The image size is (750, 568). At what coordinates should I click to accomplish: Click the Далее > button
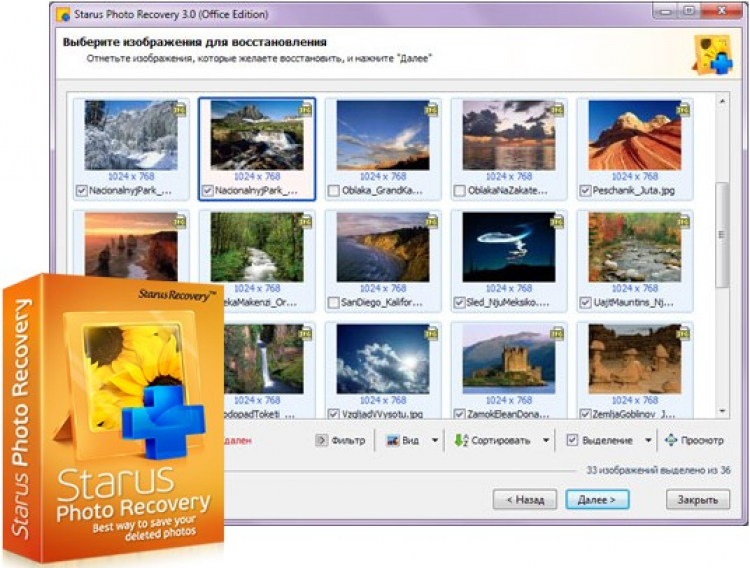pos(597,500)
